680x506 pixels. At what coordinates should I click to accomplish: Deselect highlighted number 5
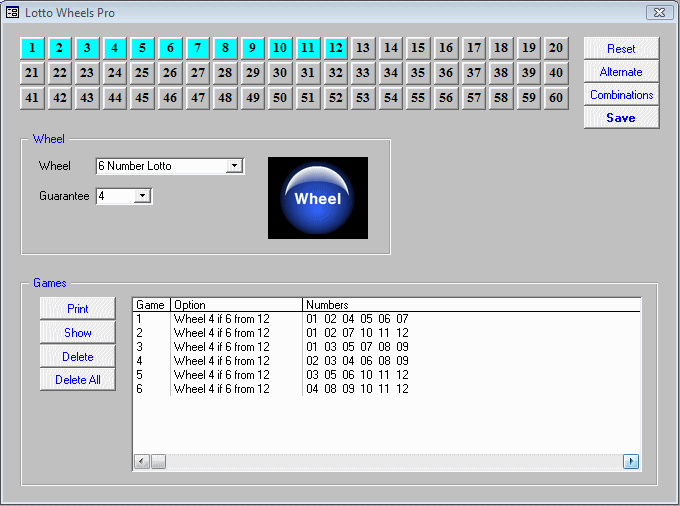(142, 48)
